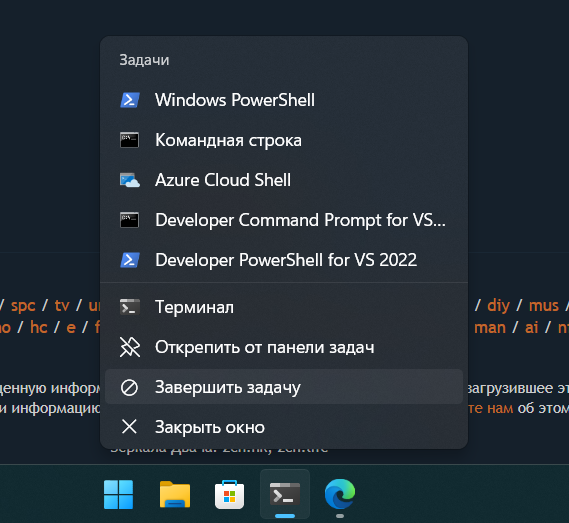Open Developer Command Prompt for VS entry
569x523 pixels.
[x=284, y=220]
